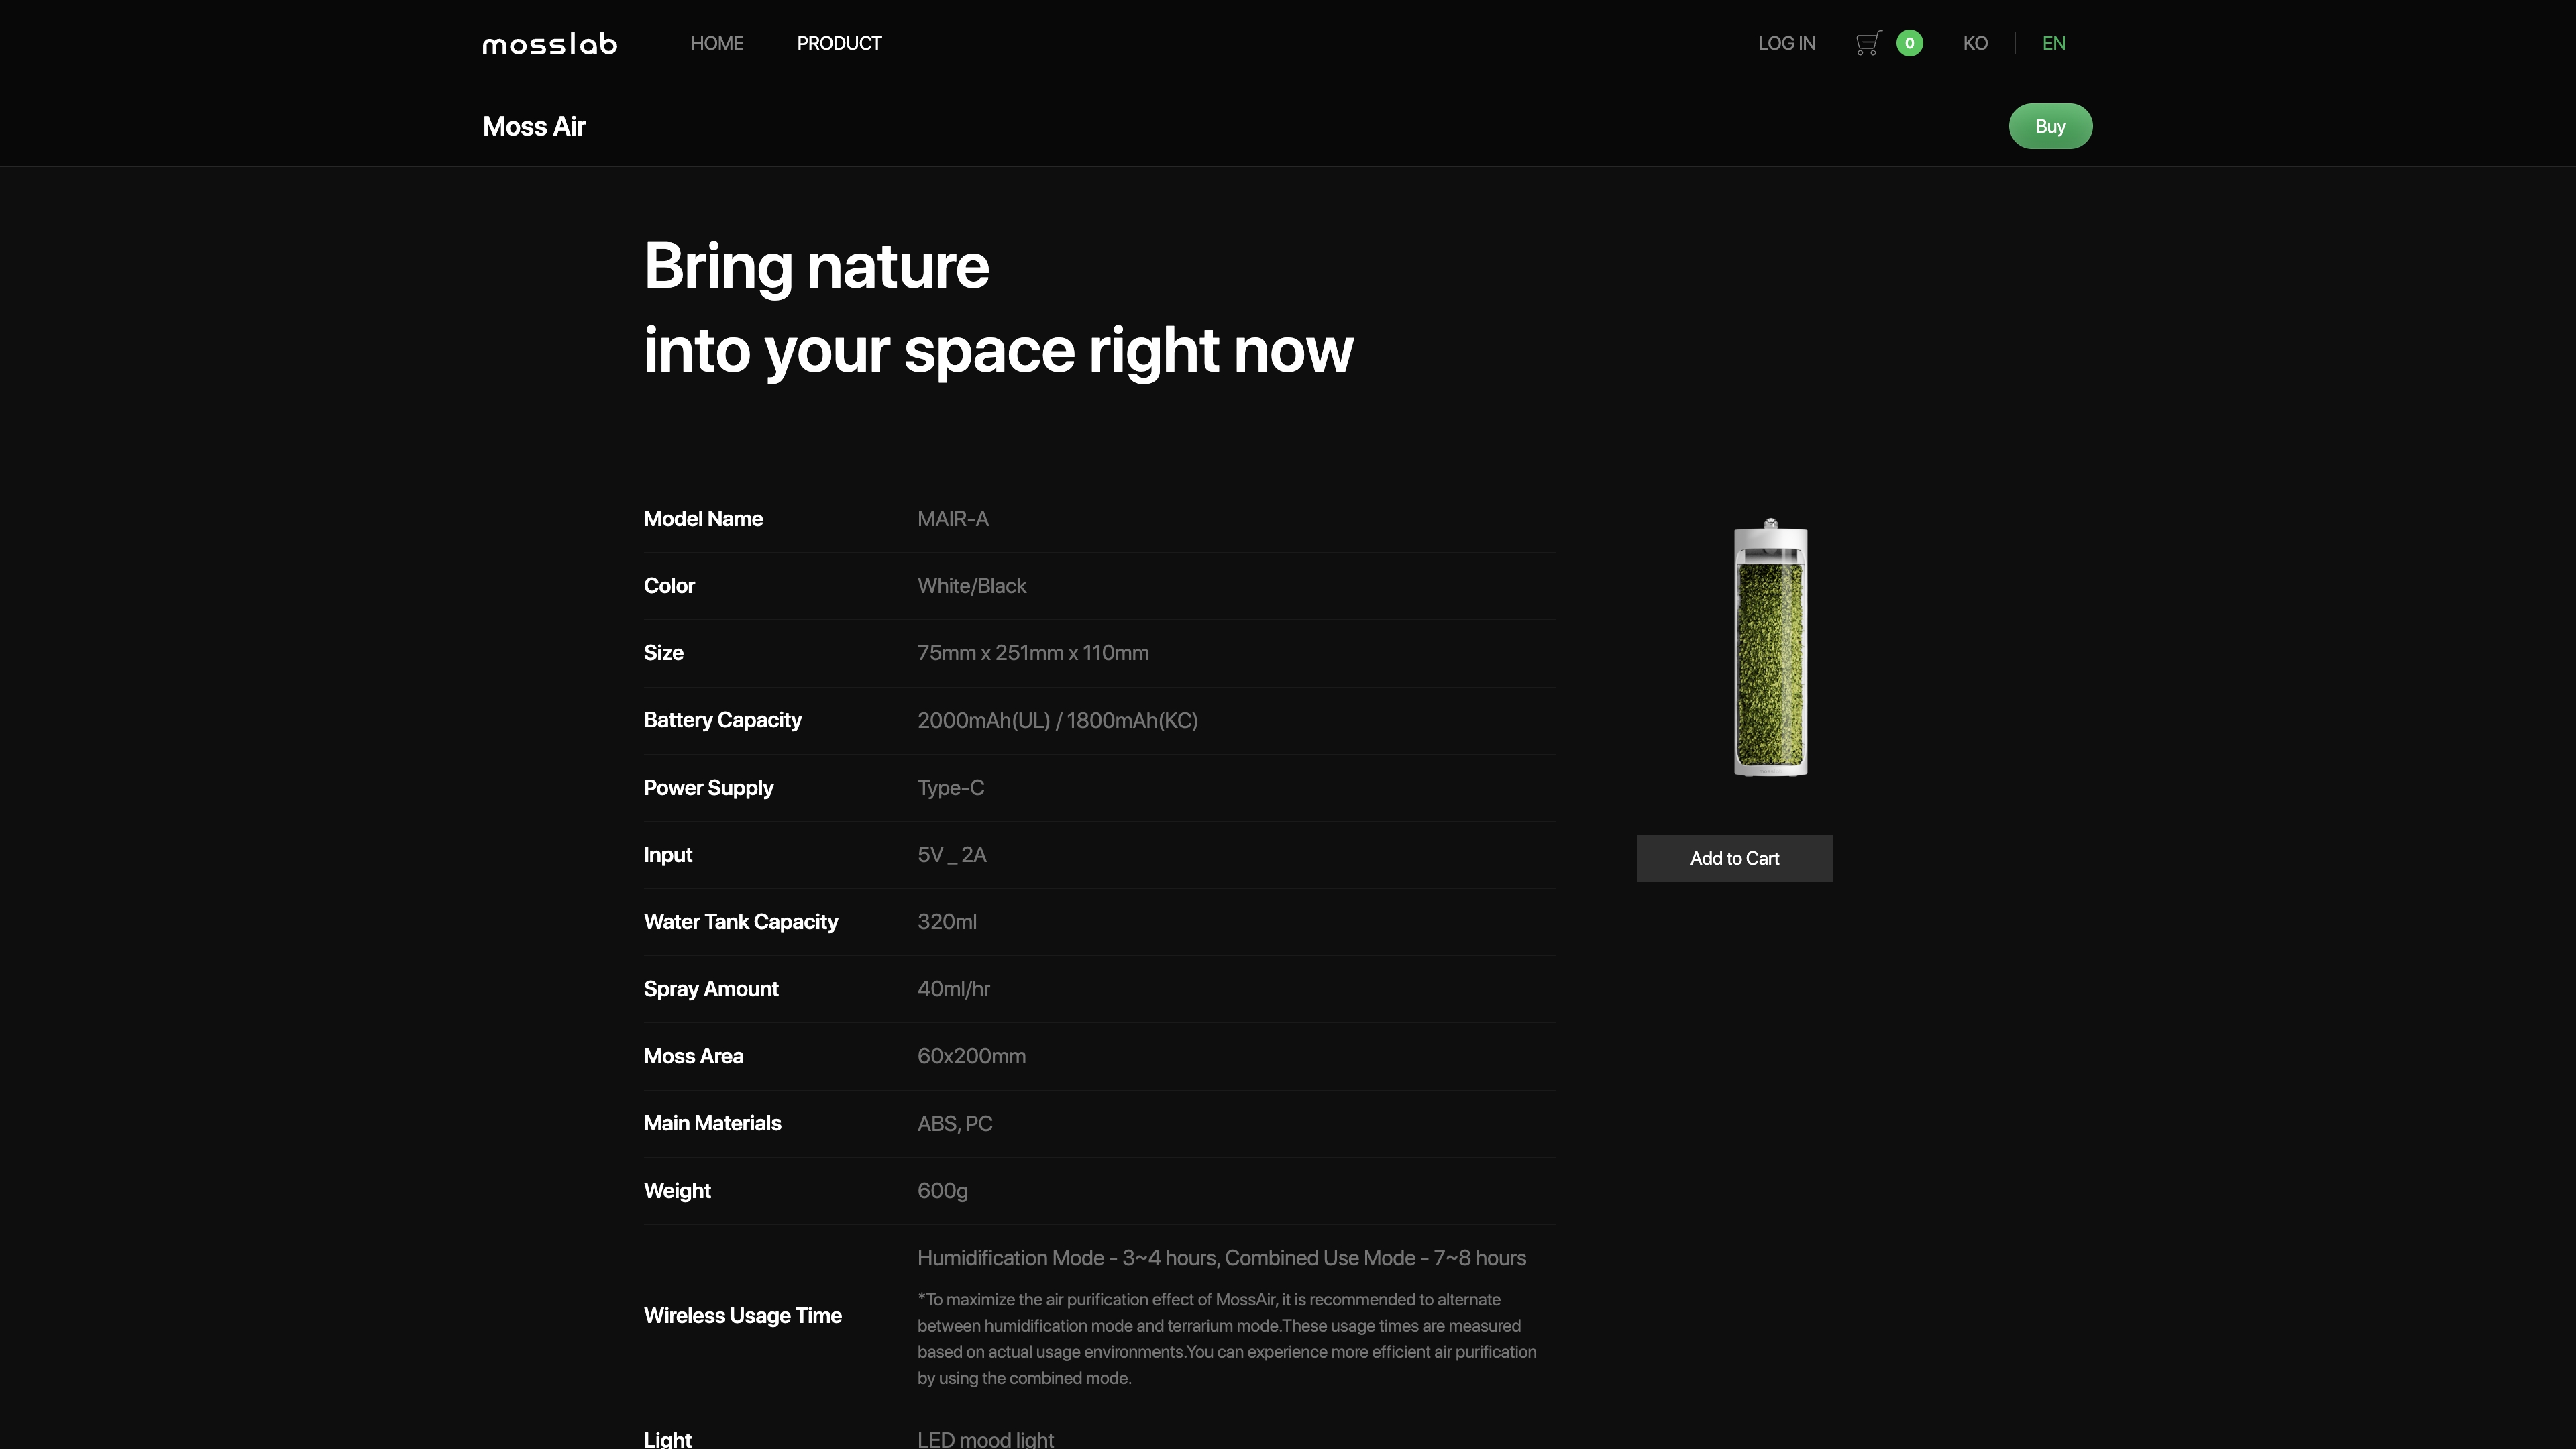Click the LOG IN link
Image resolution: width=2576 pixels, height=1449 pixels.
pos(1786,43)
